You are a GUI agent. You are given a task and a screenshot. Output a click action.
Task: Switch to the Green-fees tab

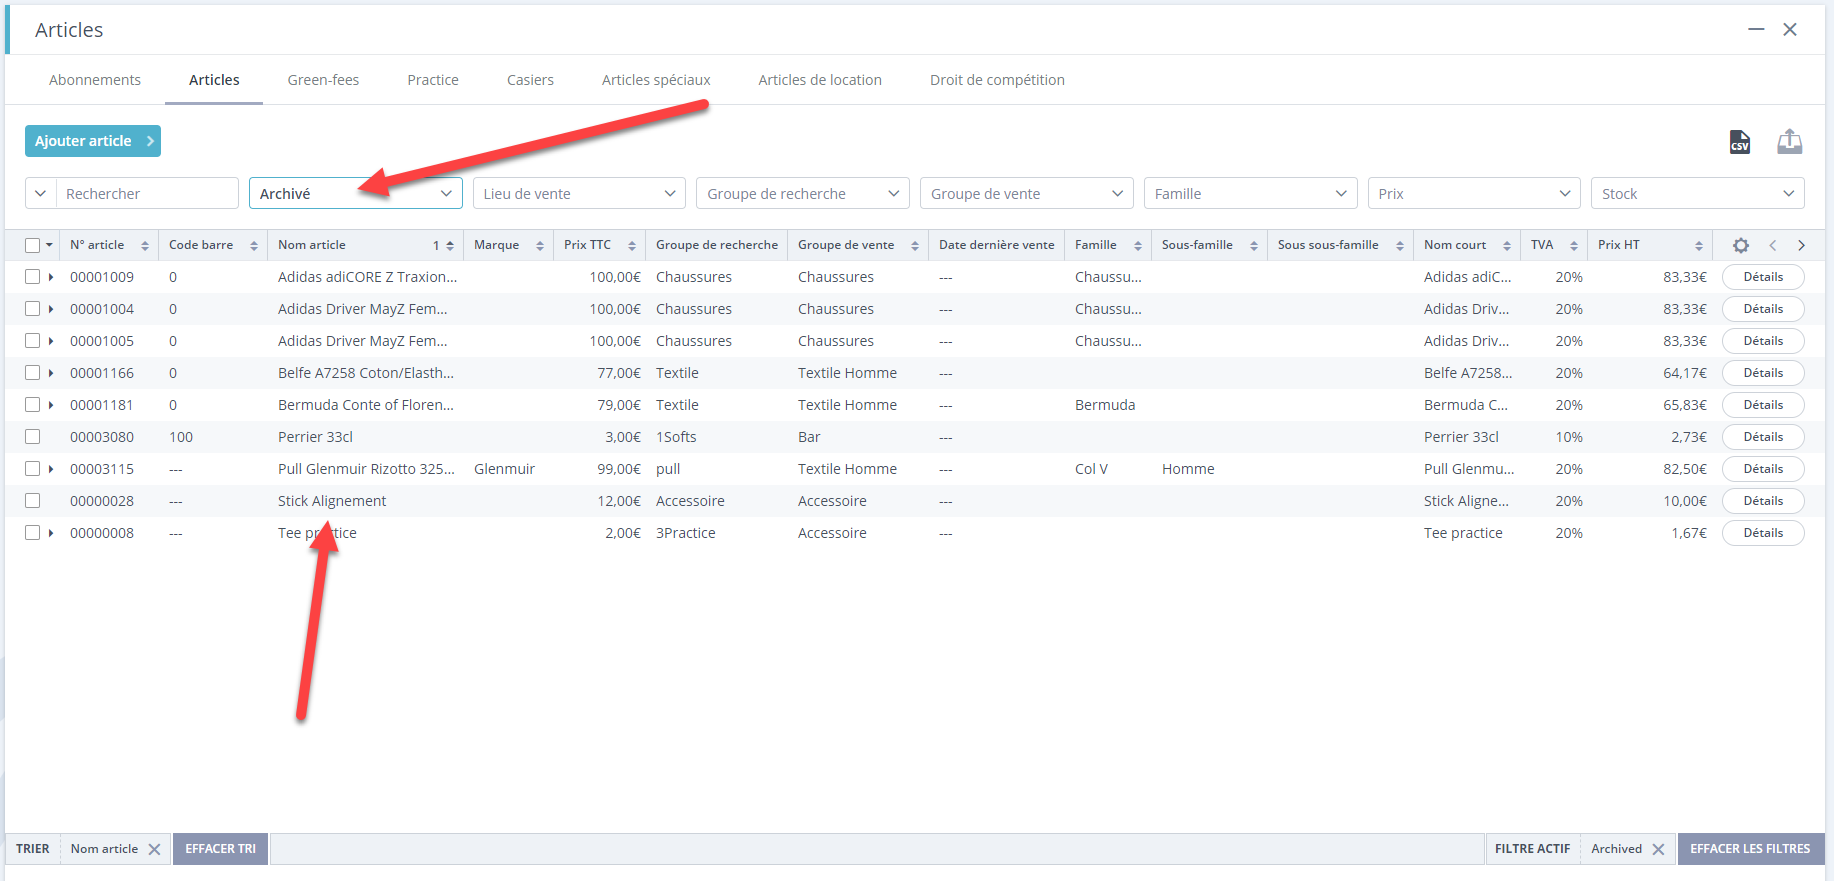[x=323, y=80]
